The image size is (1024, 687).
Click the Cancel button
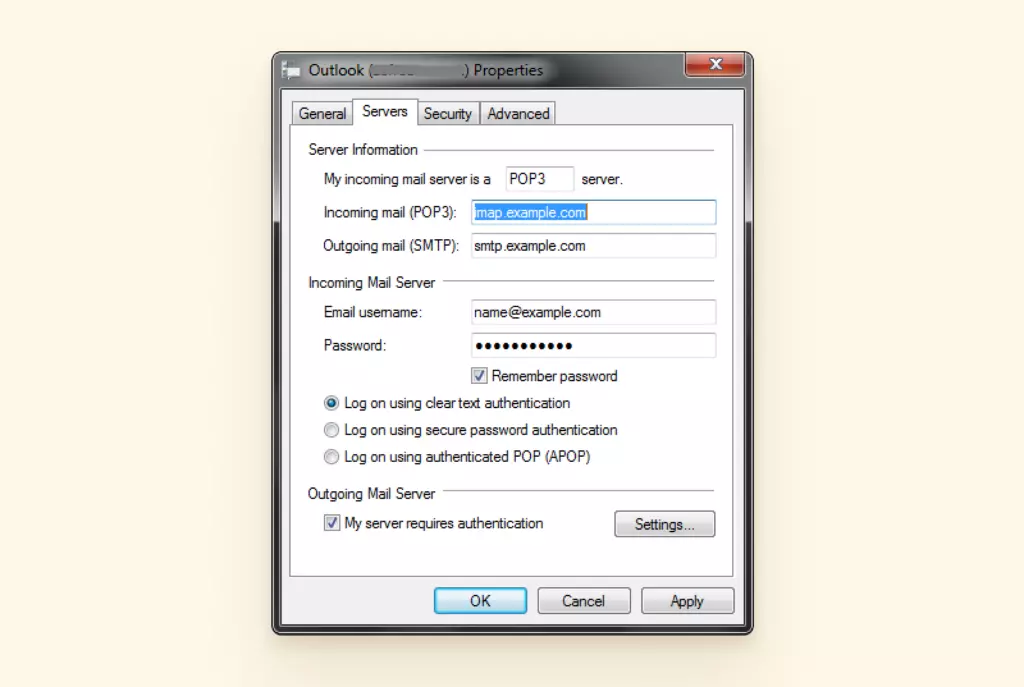(584, 601)
